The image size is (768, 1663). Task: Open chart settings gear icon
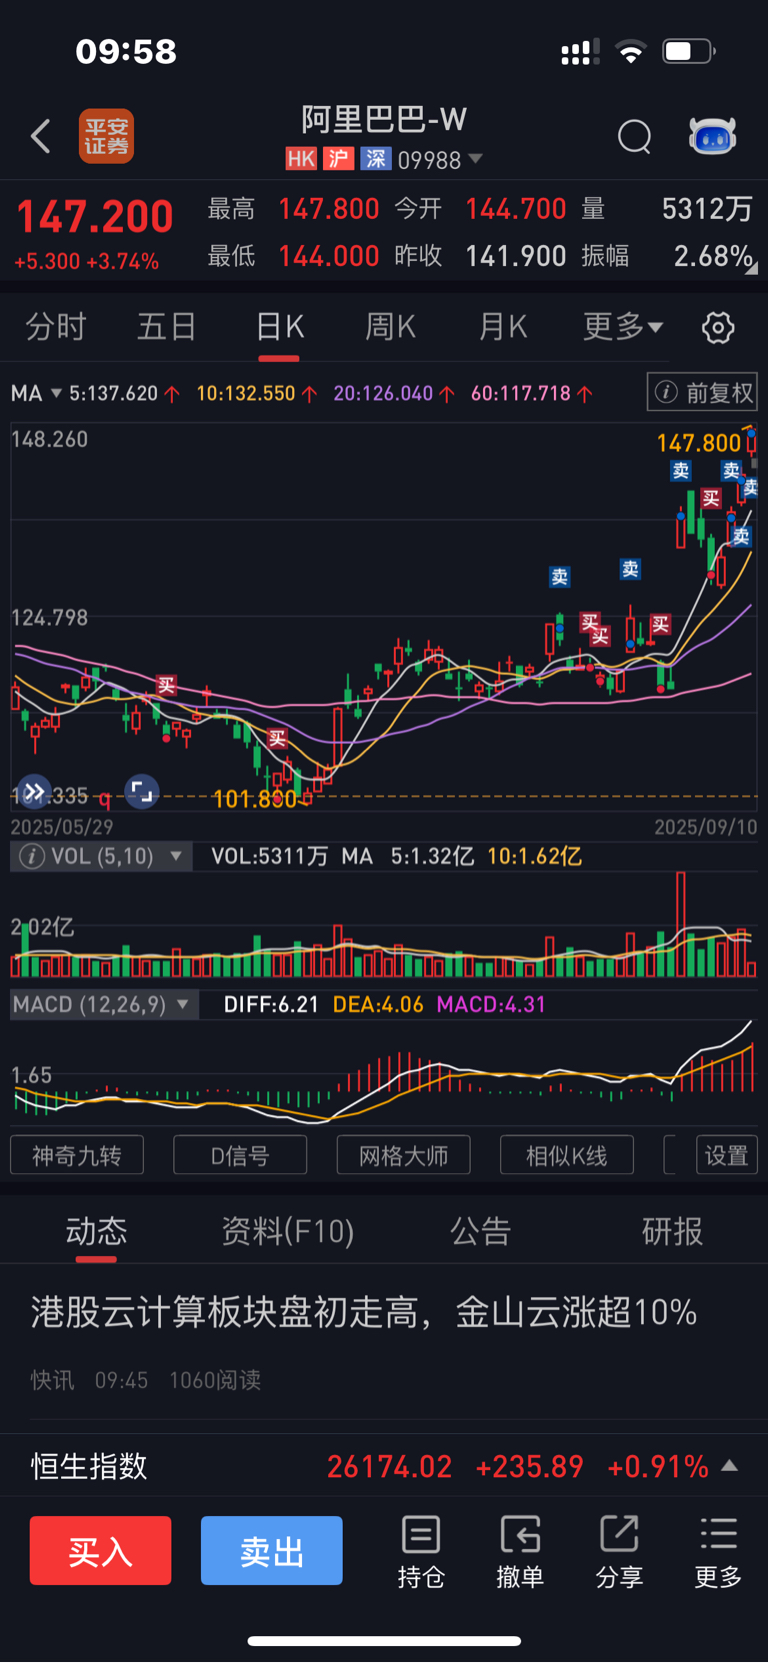[718, 327]
